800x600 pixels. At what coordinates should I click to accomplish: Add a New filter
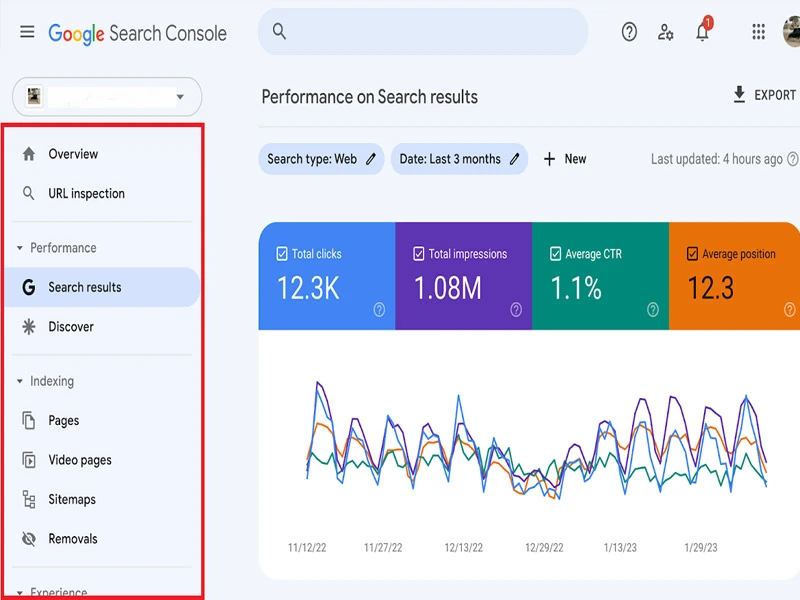565,159
